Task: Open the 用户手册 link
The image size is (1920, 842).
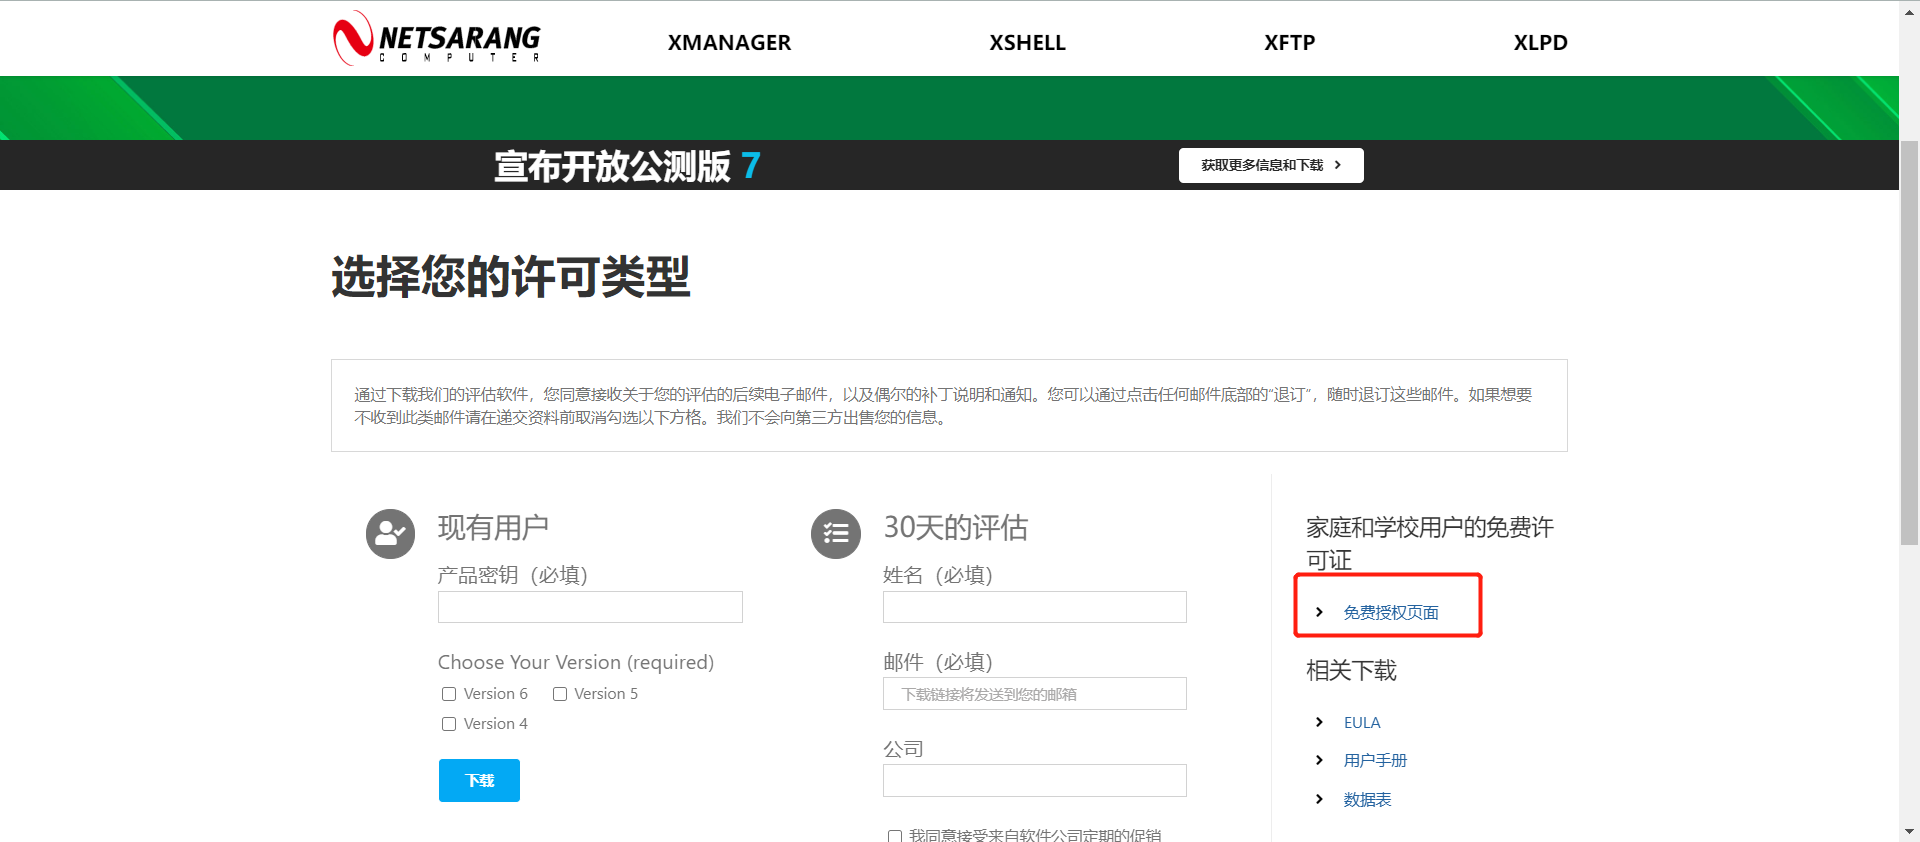Action: click(x=1375, y=760)
